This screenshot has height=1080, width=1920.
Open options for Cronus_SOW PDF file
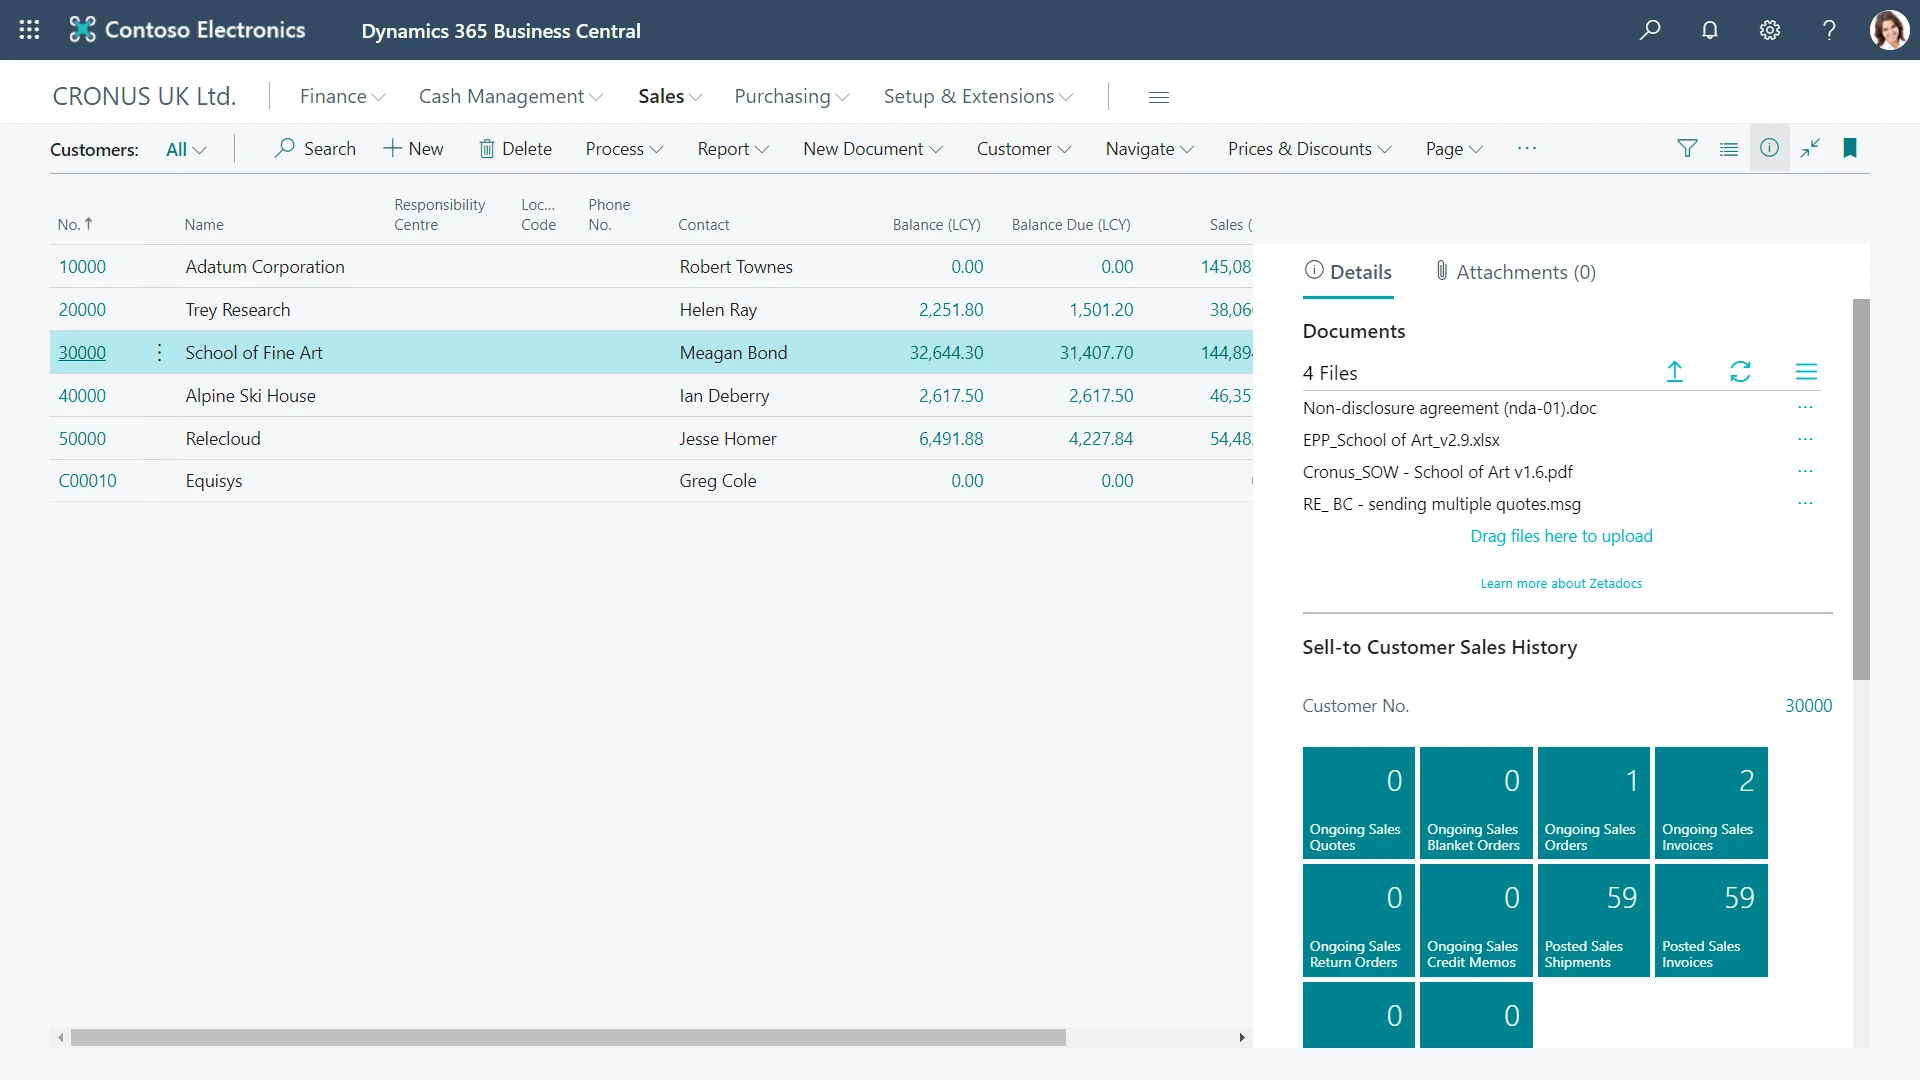pos(1805,471)
